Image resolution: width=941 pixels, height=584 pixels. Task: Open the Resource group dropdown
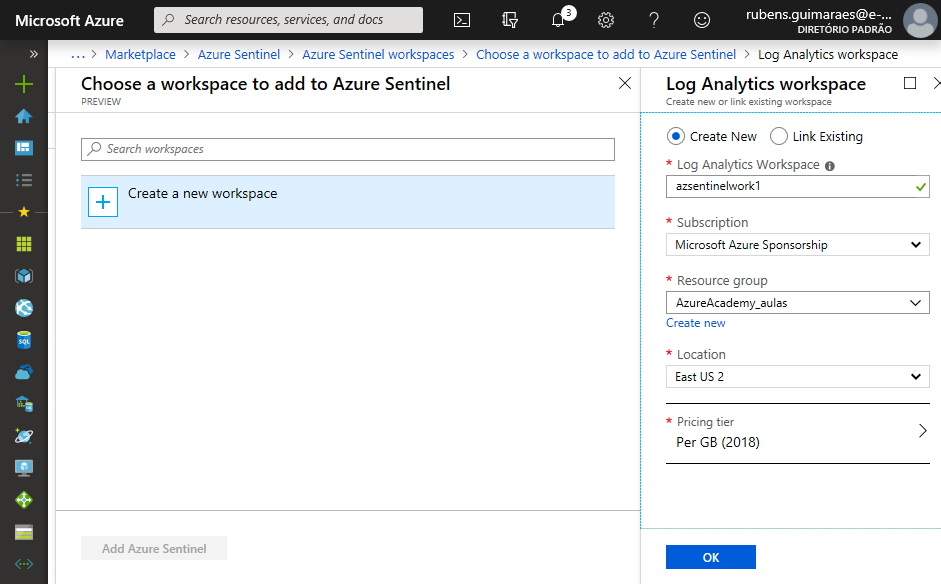point(797,303)
